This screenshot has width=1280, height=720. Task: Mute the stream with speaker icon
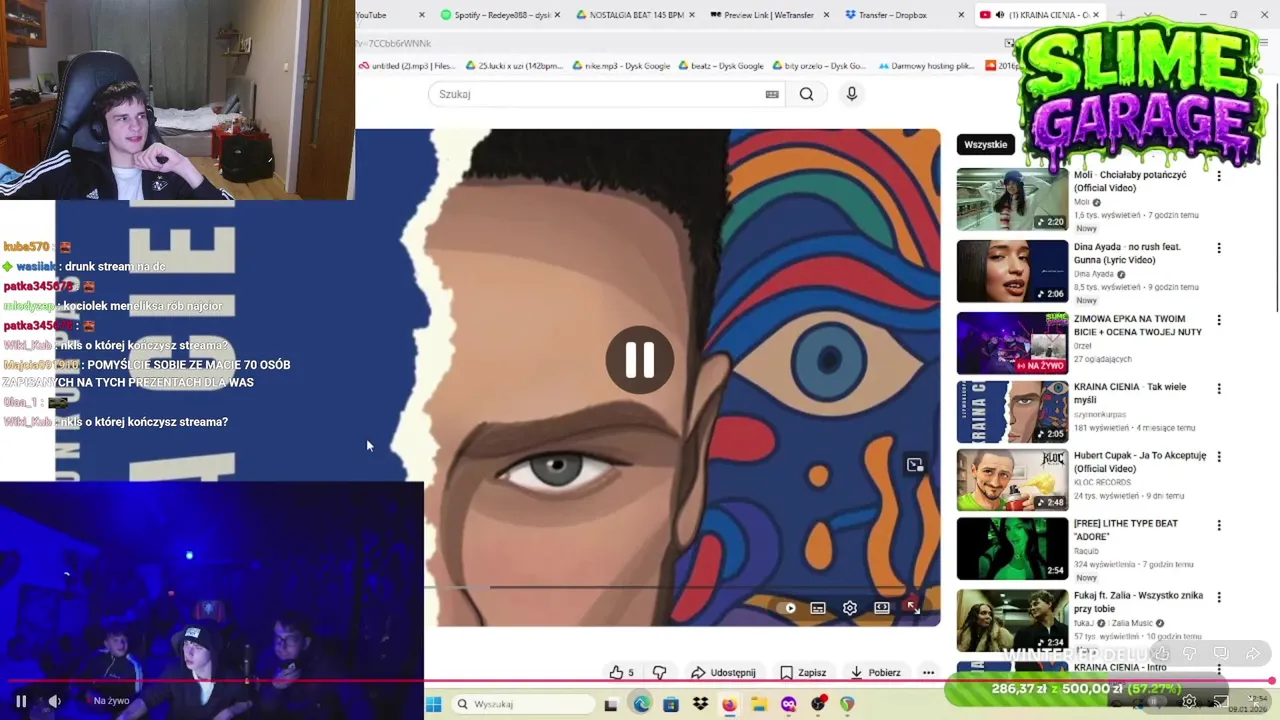(55, 701)
